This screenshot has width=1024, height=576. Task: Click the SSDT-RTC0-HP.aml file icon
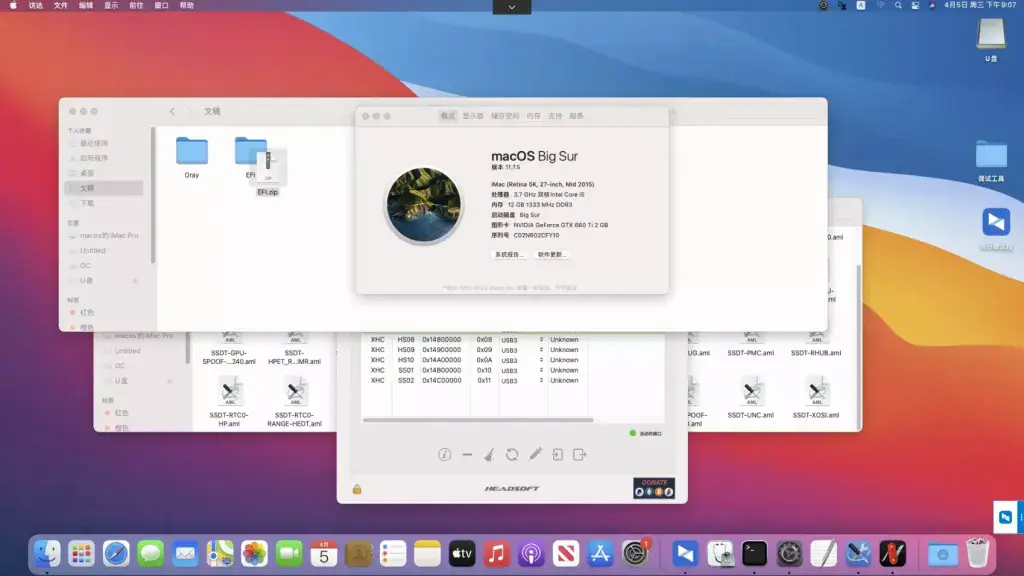(x=229, y=392)
